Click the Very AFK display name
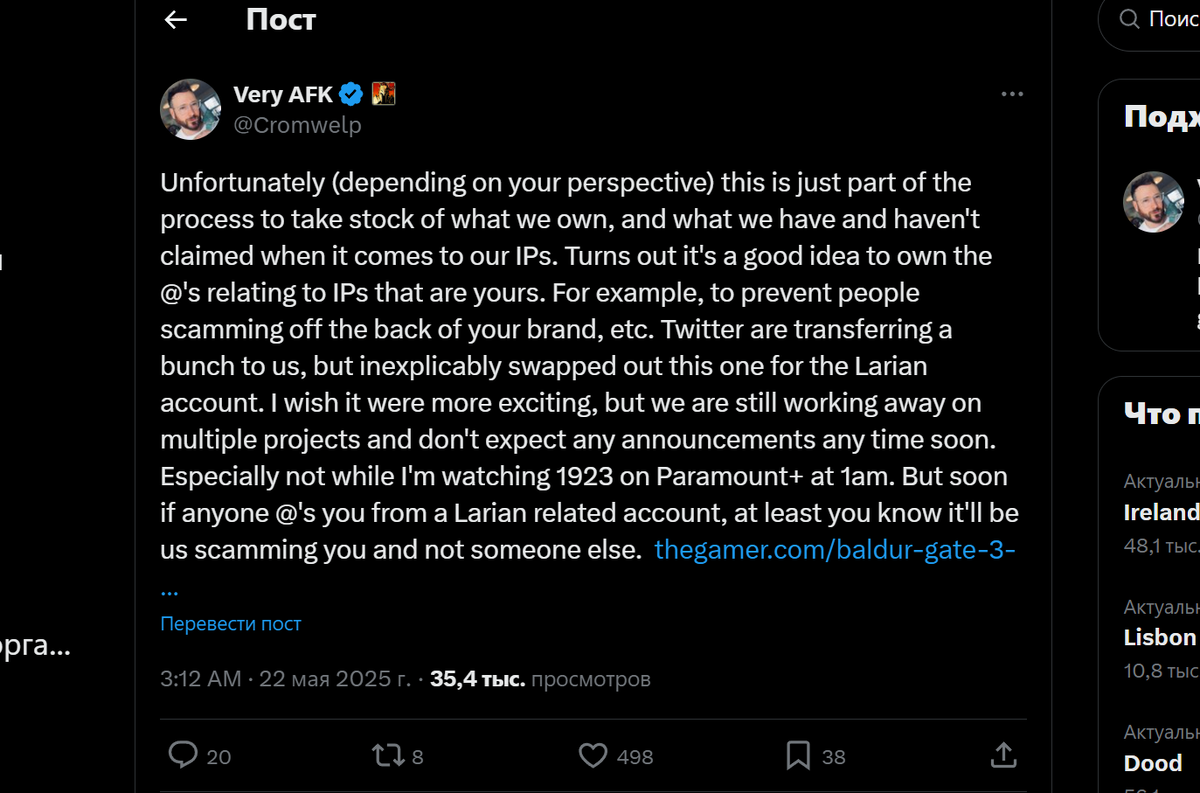 pos(283,95)
